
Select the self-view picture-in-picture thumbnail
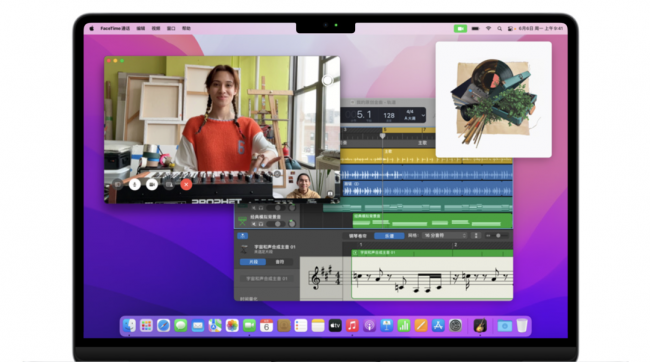(x=304, y=184)
